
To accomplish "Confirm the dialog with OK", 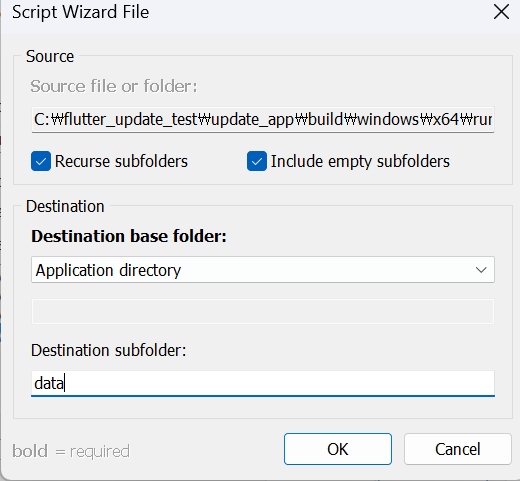I will (x=338, y=449).
